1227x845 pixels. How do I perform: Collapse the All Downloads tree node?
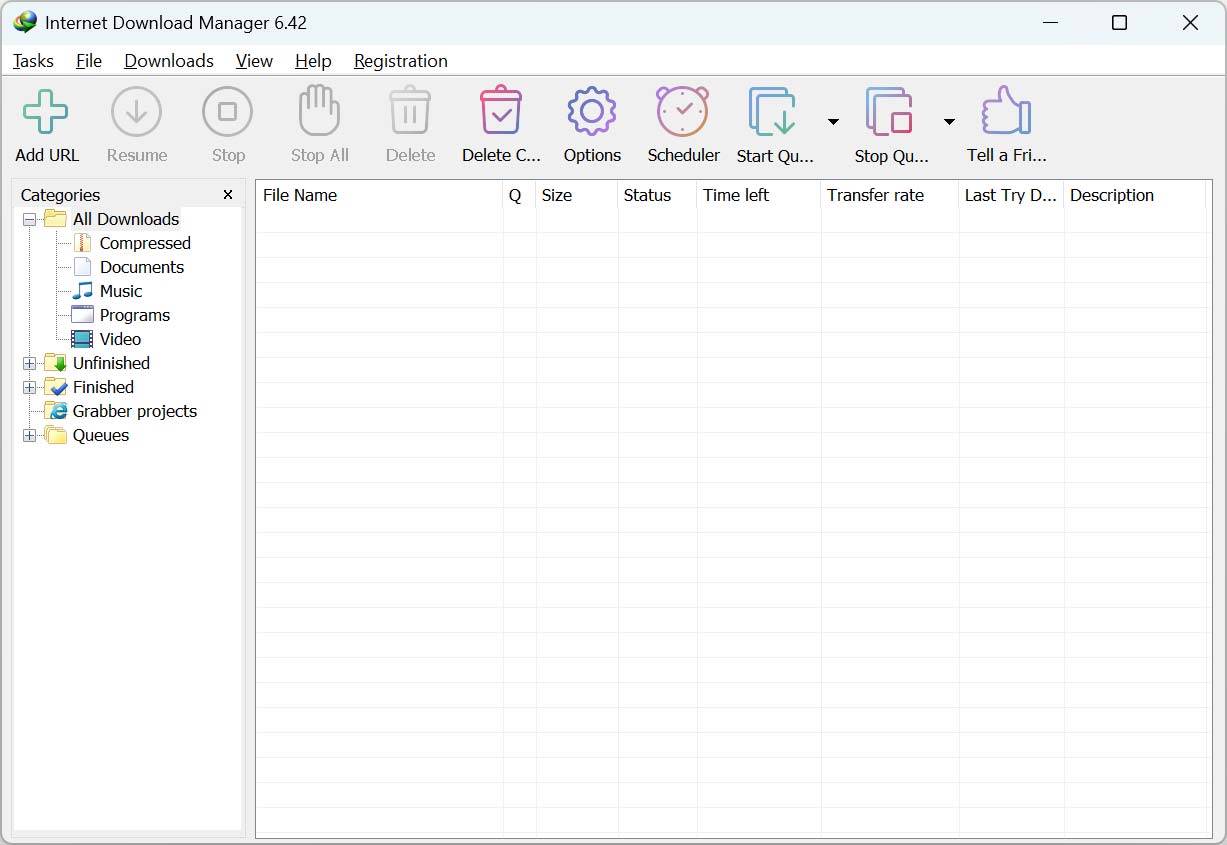[29, 220]
